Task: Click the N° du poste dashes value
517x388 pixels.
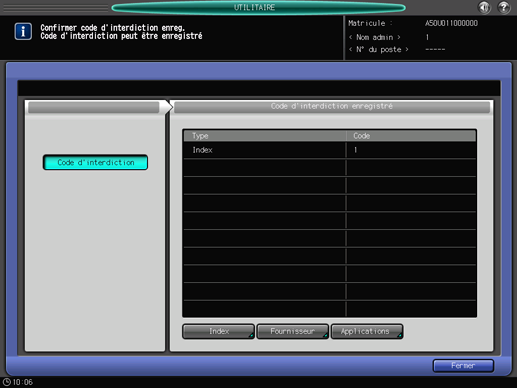Action: [435, 49]
